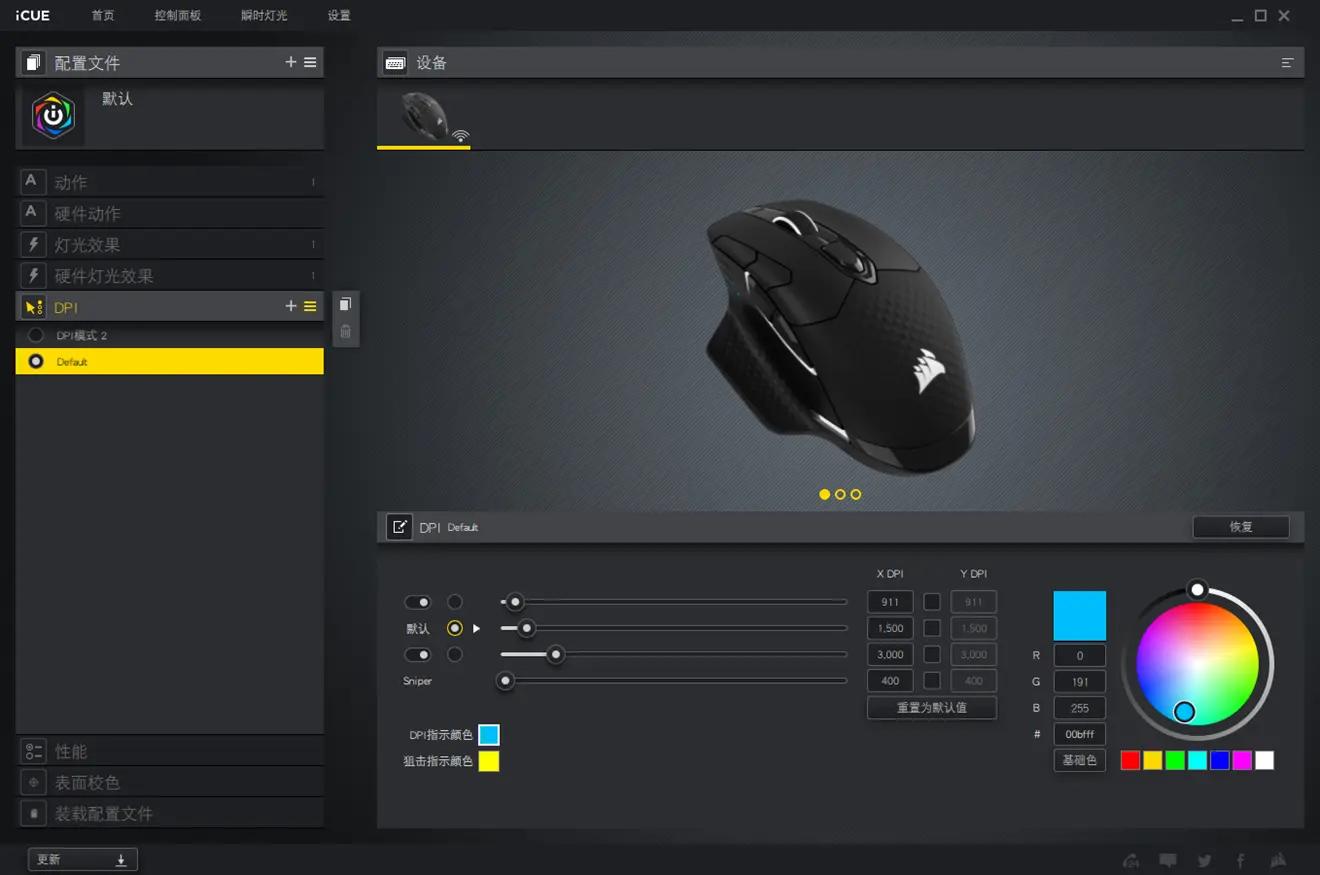
Task: Click the hex color field showing 00bfff
Action: coord(1080,734)
